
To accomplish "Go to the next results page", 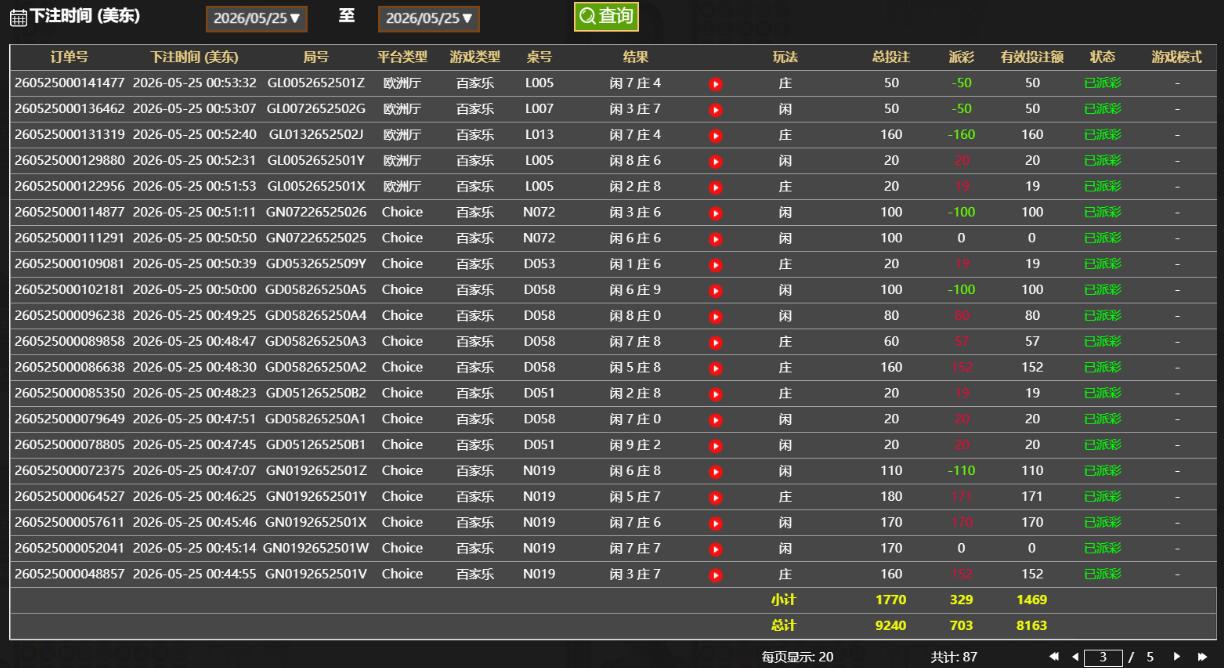I will [x=1178, y=657].
